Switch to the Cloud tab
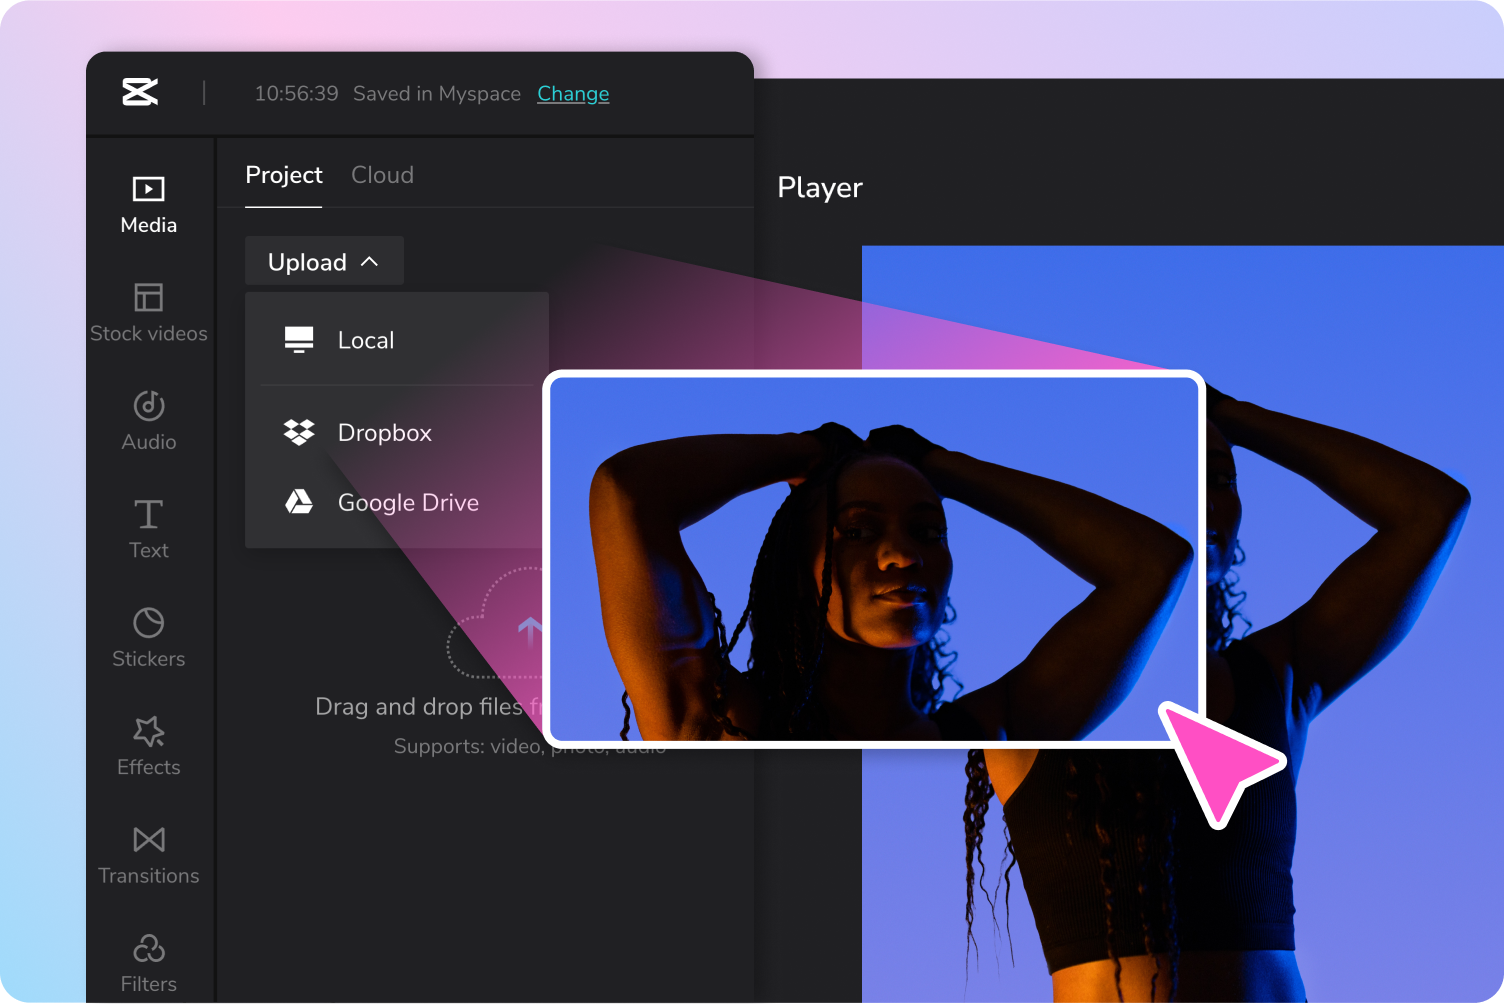The image size is (1504, 1004). (x=382, y=175)
